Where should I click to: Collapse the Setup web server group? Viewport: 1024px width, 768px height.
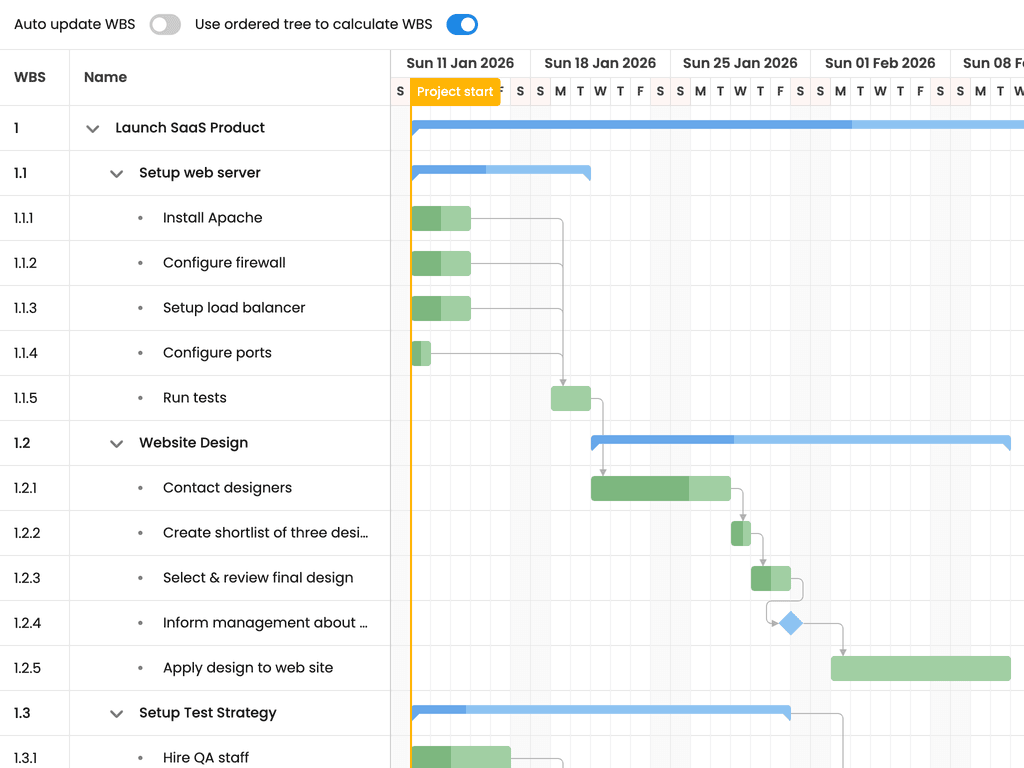pyautogui.click(x=116, y=174)
